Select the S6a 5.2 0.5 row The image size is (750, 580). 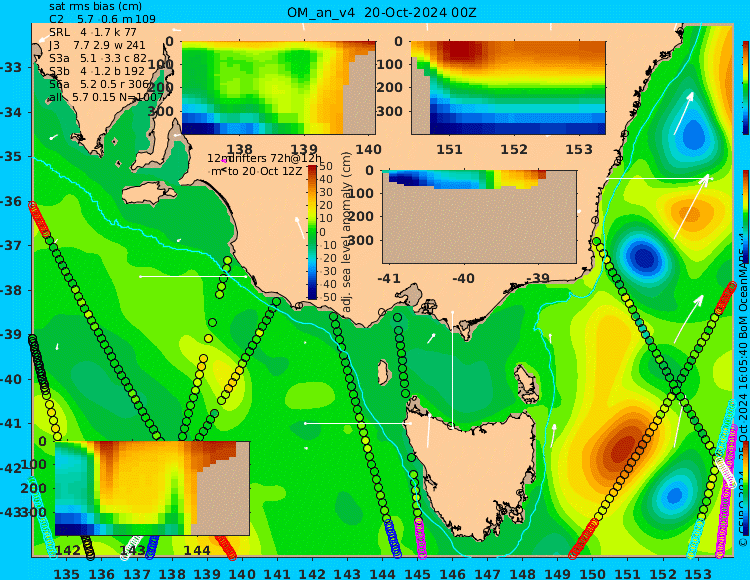99,84
